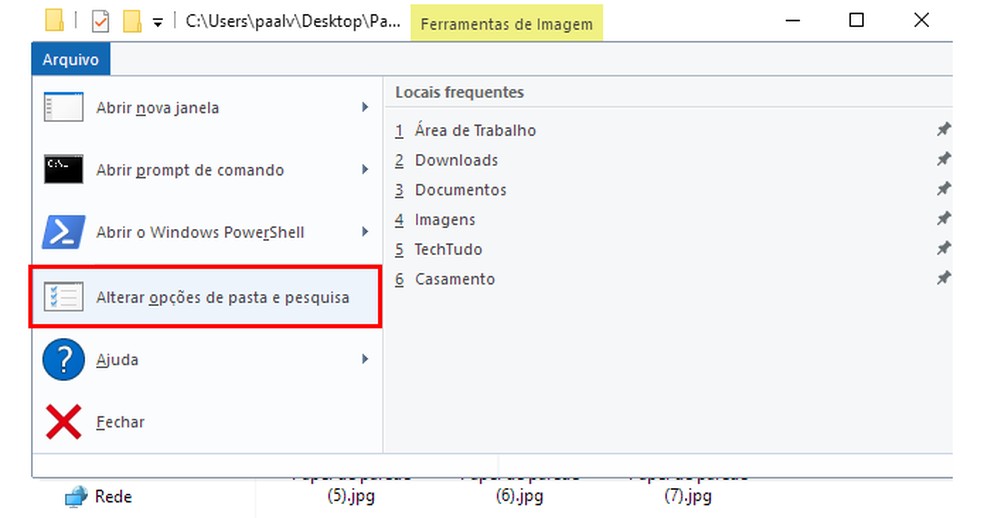The image size is (984, 518).
Task: Minimize the File Explorer window
Action: (793, 21)
